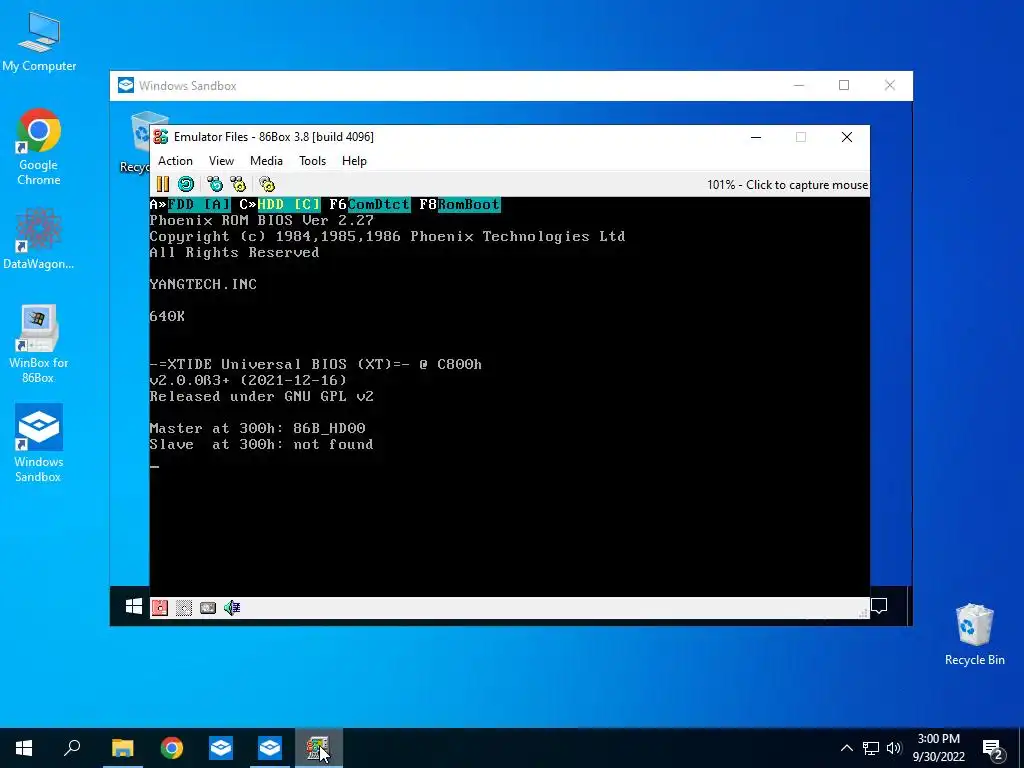Image resolution: width=1024 pixels, height=768 pixels.
Task: Open Chrome from the taskbar
Action: click(x=172, y=748)
